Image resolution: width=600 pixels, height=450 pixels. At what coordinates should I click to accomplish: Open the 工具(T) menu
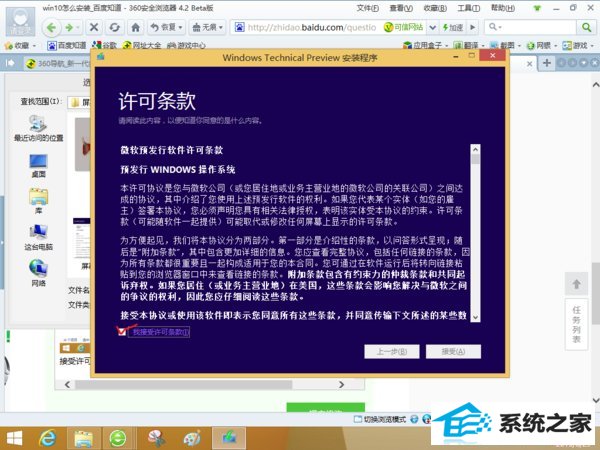[468, 8]
